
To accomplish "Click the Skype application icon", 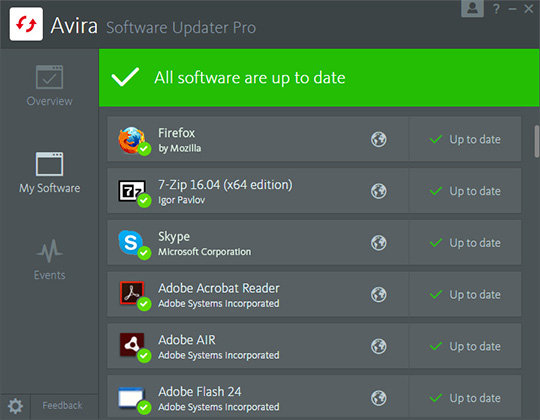I will (x=134, y=244).
